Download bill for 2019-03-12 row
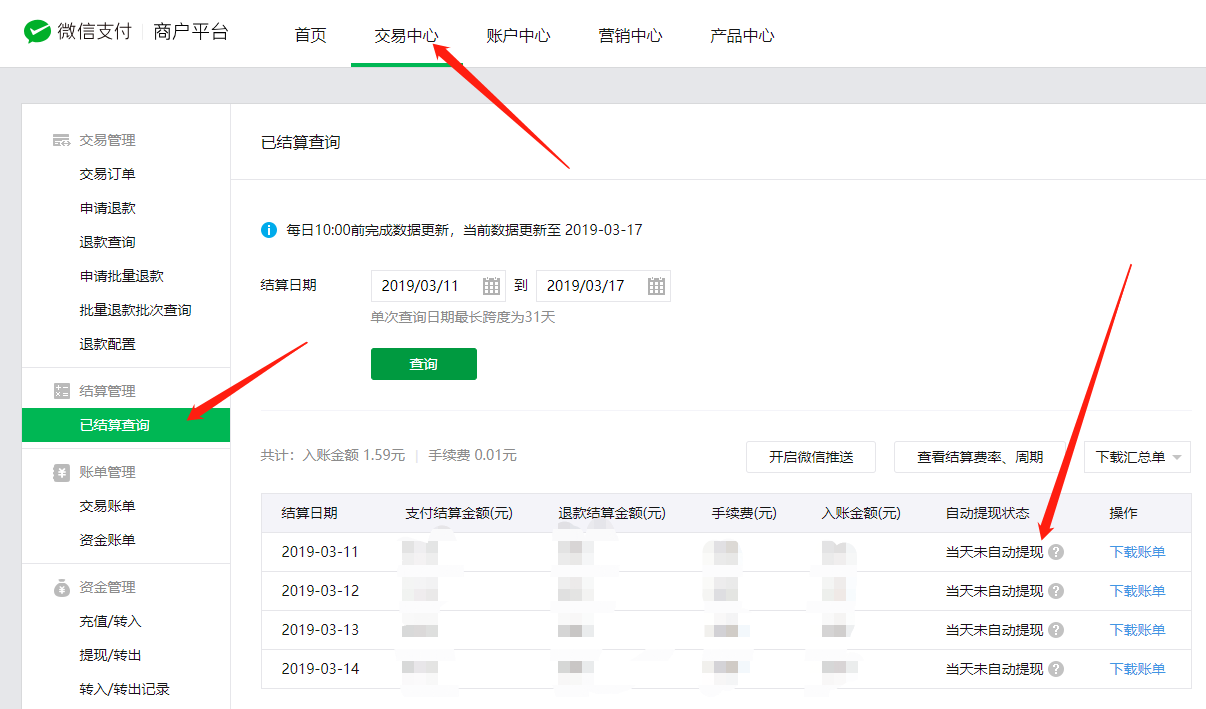This screenshot has height=709, width=1206. pos(1137,591)
